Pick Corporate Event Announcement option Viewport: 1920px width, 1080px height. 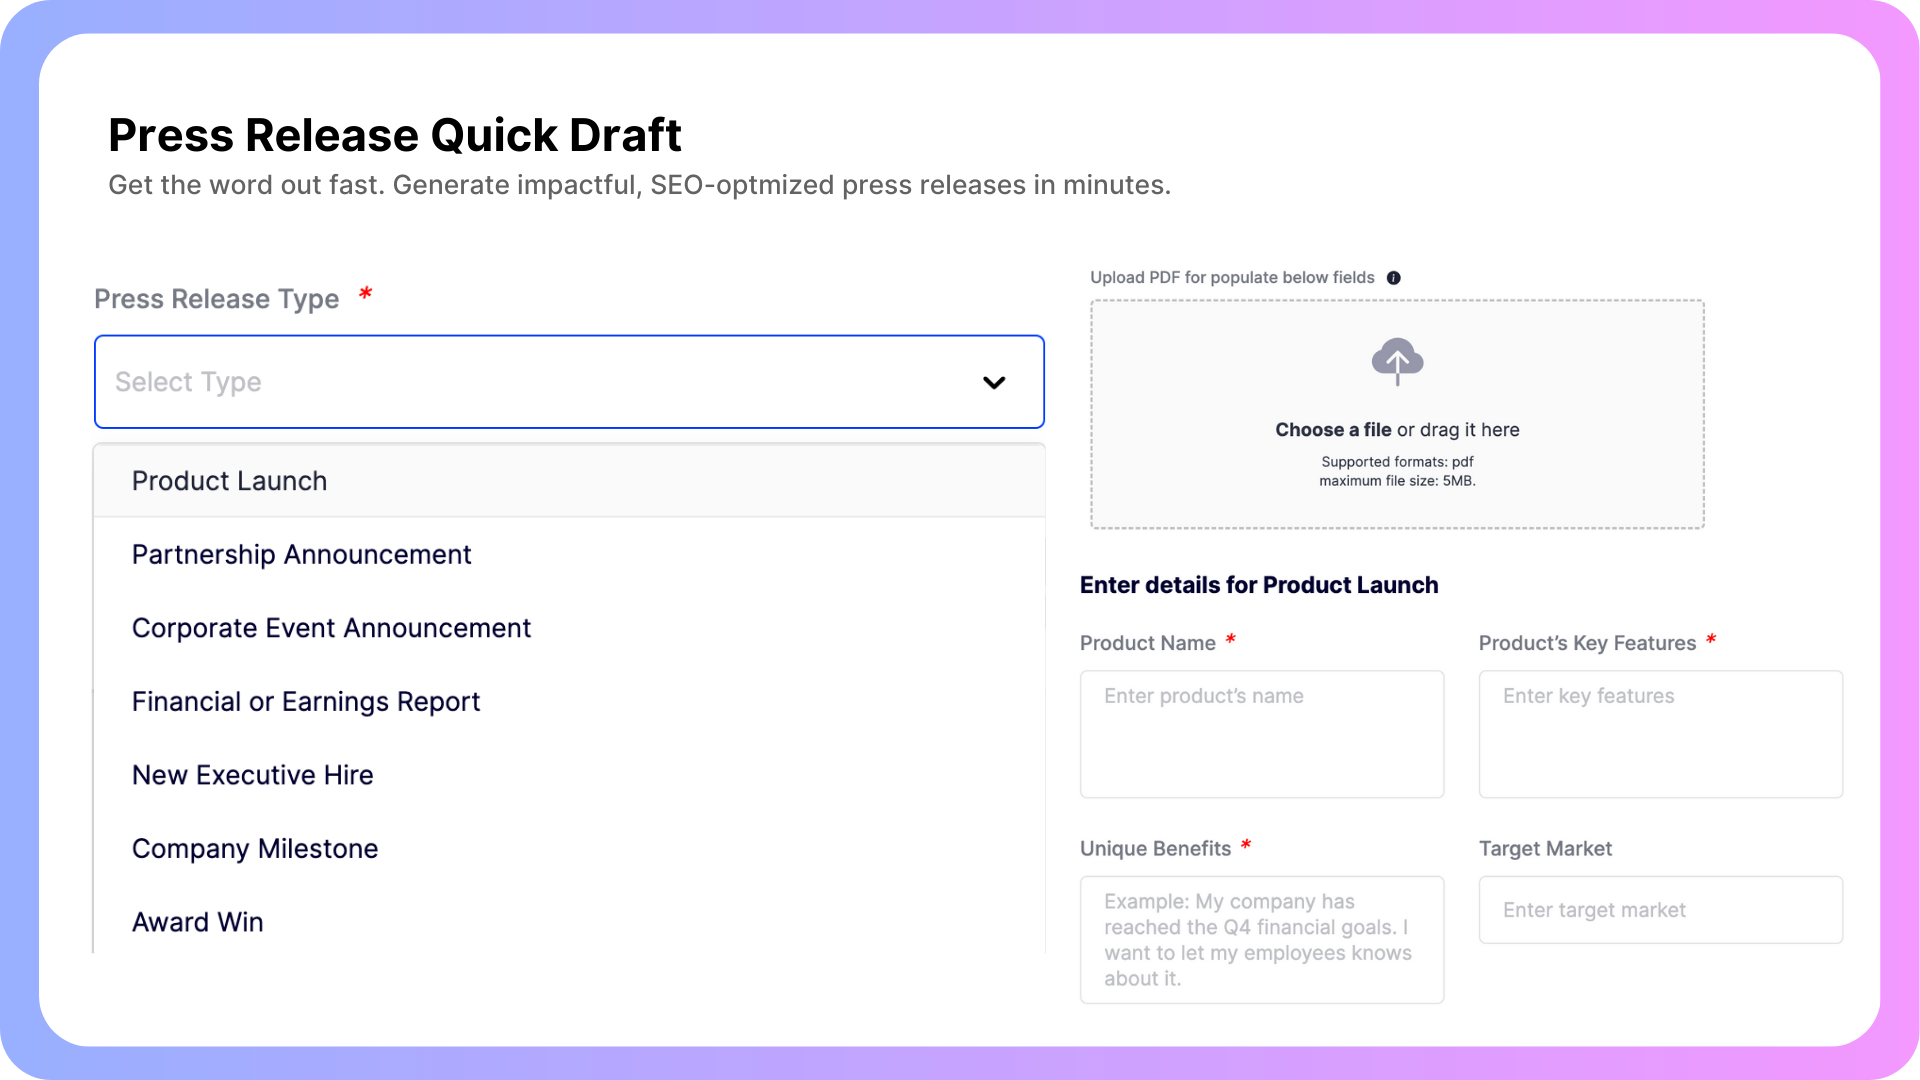(x=569, y=628)
